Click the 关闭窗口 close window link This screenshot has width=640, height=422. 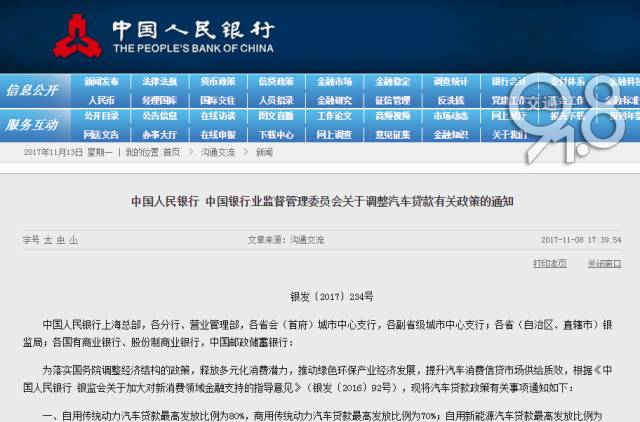(x=604, y=264)
